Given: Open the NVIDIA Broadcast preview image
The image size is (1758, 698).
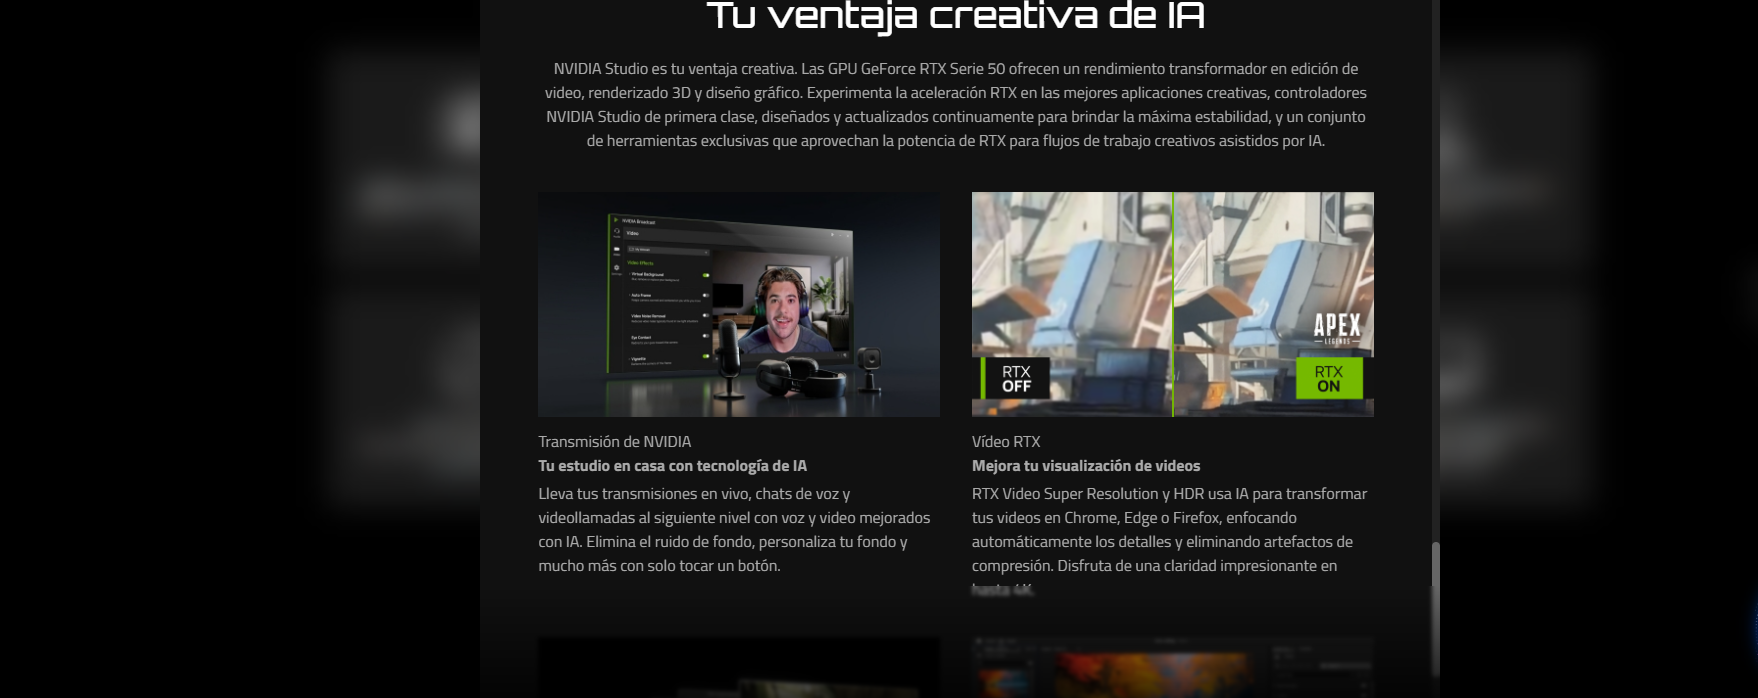Looking at the screenshot, I should coord(738,304).
